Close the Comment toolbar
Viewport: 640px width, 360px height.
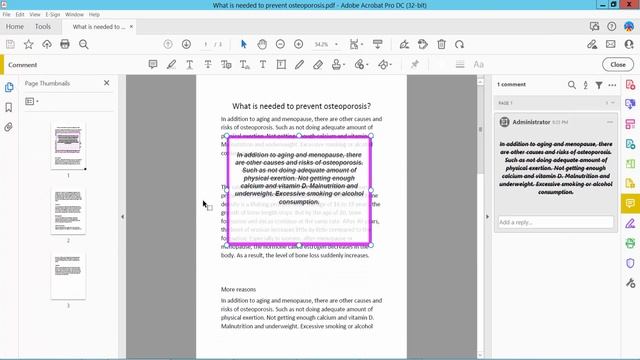(618, 64)
